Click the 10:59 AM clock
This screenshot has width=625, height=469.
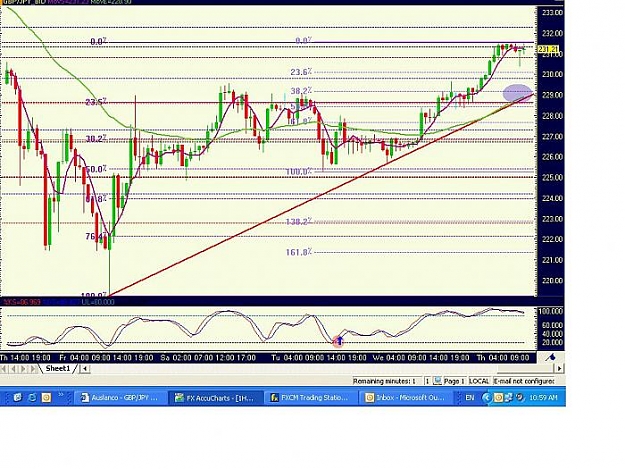pyautogui.click(x=543, y=397)
